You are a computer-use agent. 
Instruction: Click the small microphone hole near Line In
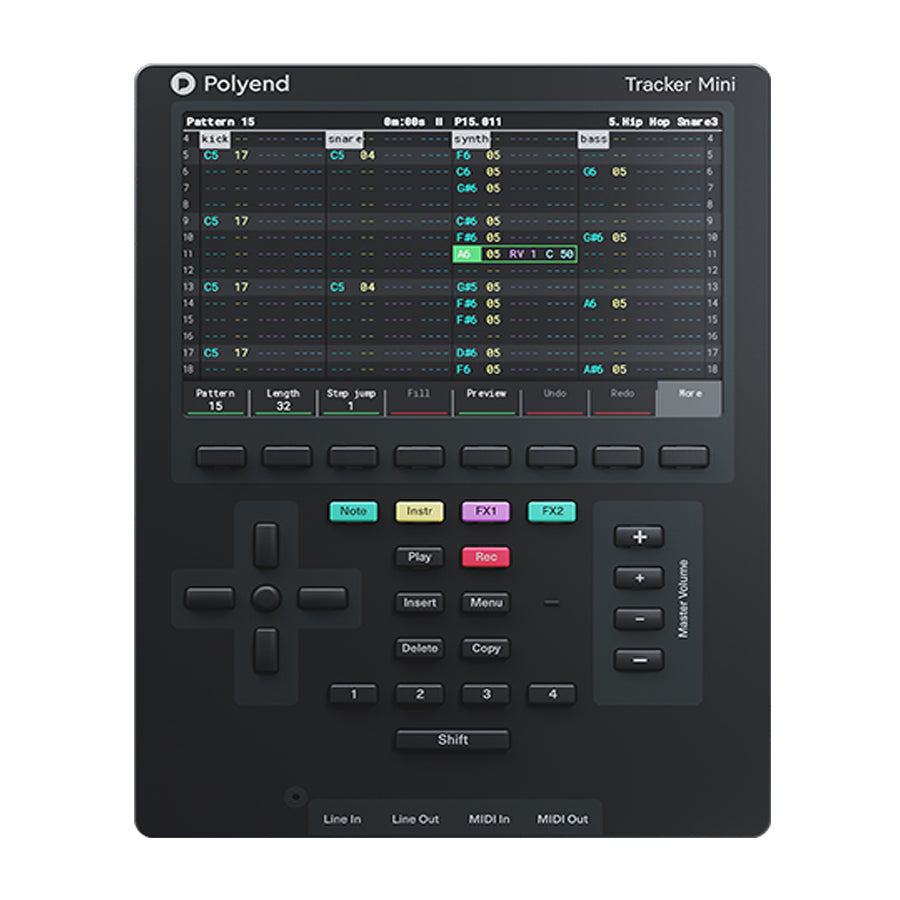[296, 797]
